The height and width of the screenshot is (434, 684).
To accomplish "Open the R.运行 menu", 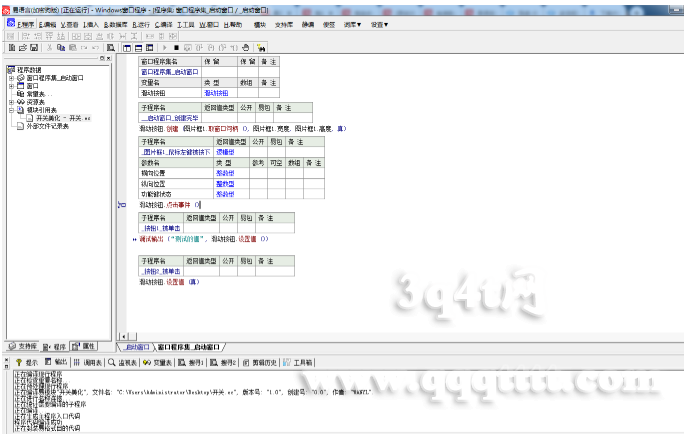I will click(141, 25).
